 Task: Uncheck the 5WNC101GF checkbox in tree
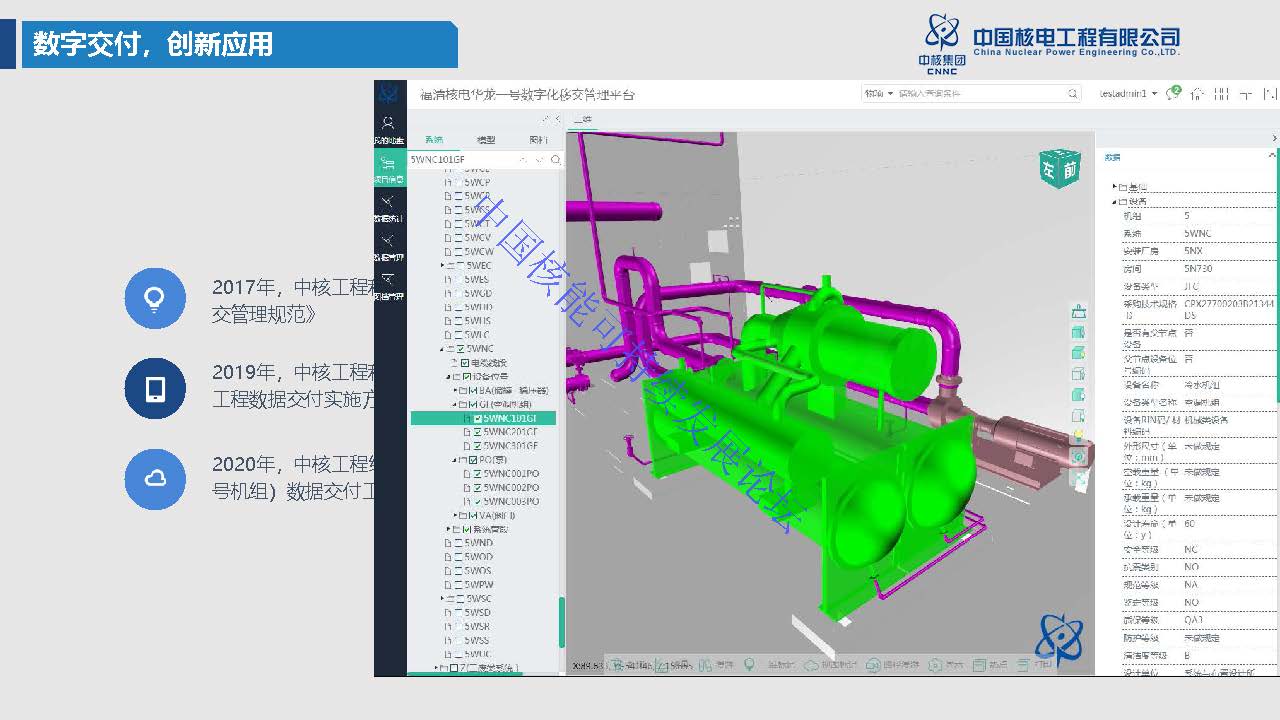pos(478,418)
